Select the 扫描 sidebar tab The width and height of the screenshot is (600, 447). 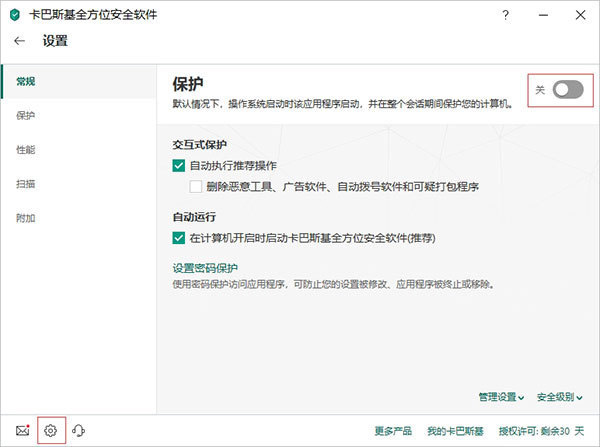point(79,184)
